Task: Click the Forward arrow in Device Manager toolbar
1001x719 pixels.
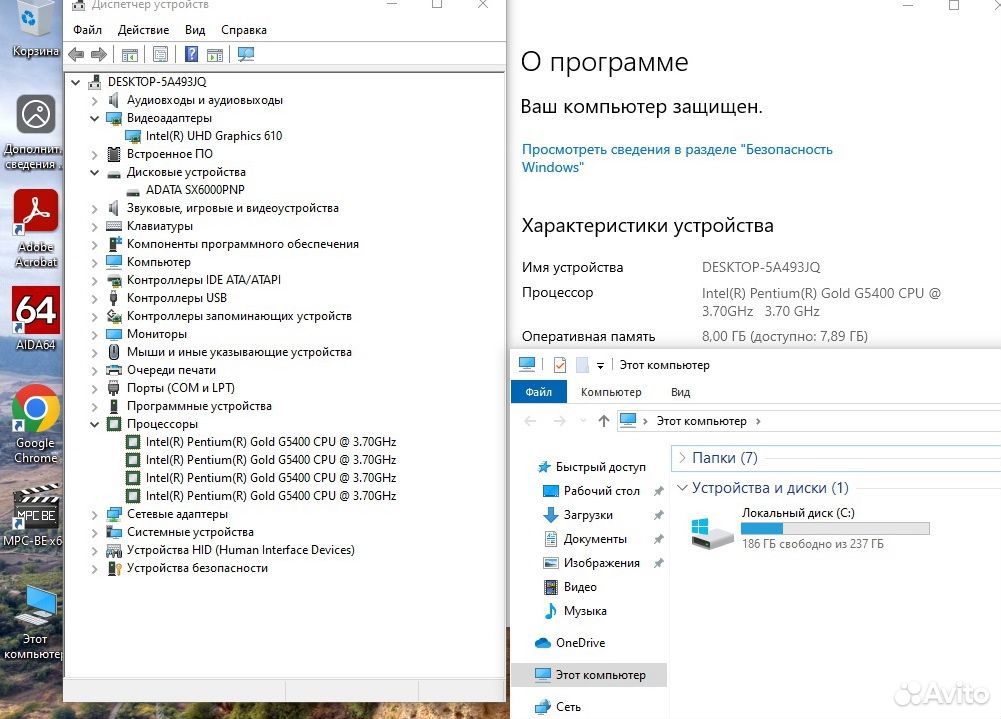Action: coord(99,55)
